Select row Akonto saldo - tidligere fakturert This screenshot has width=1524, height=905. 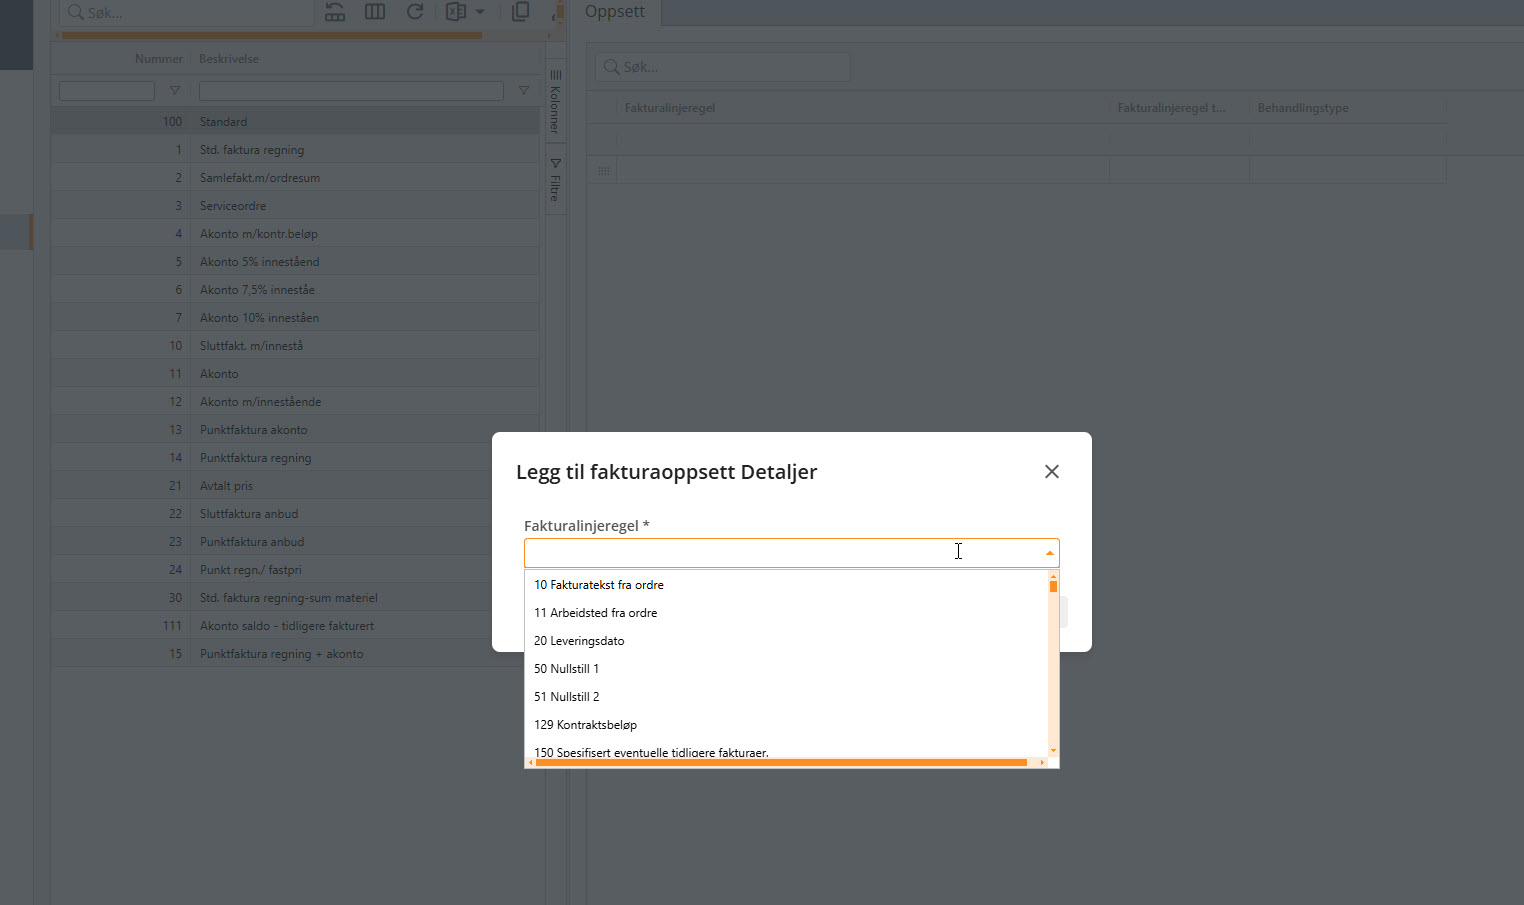coord(272,625)
